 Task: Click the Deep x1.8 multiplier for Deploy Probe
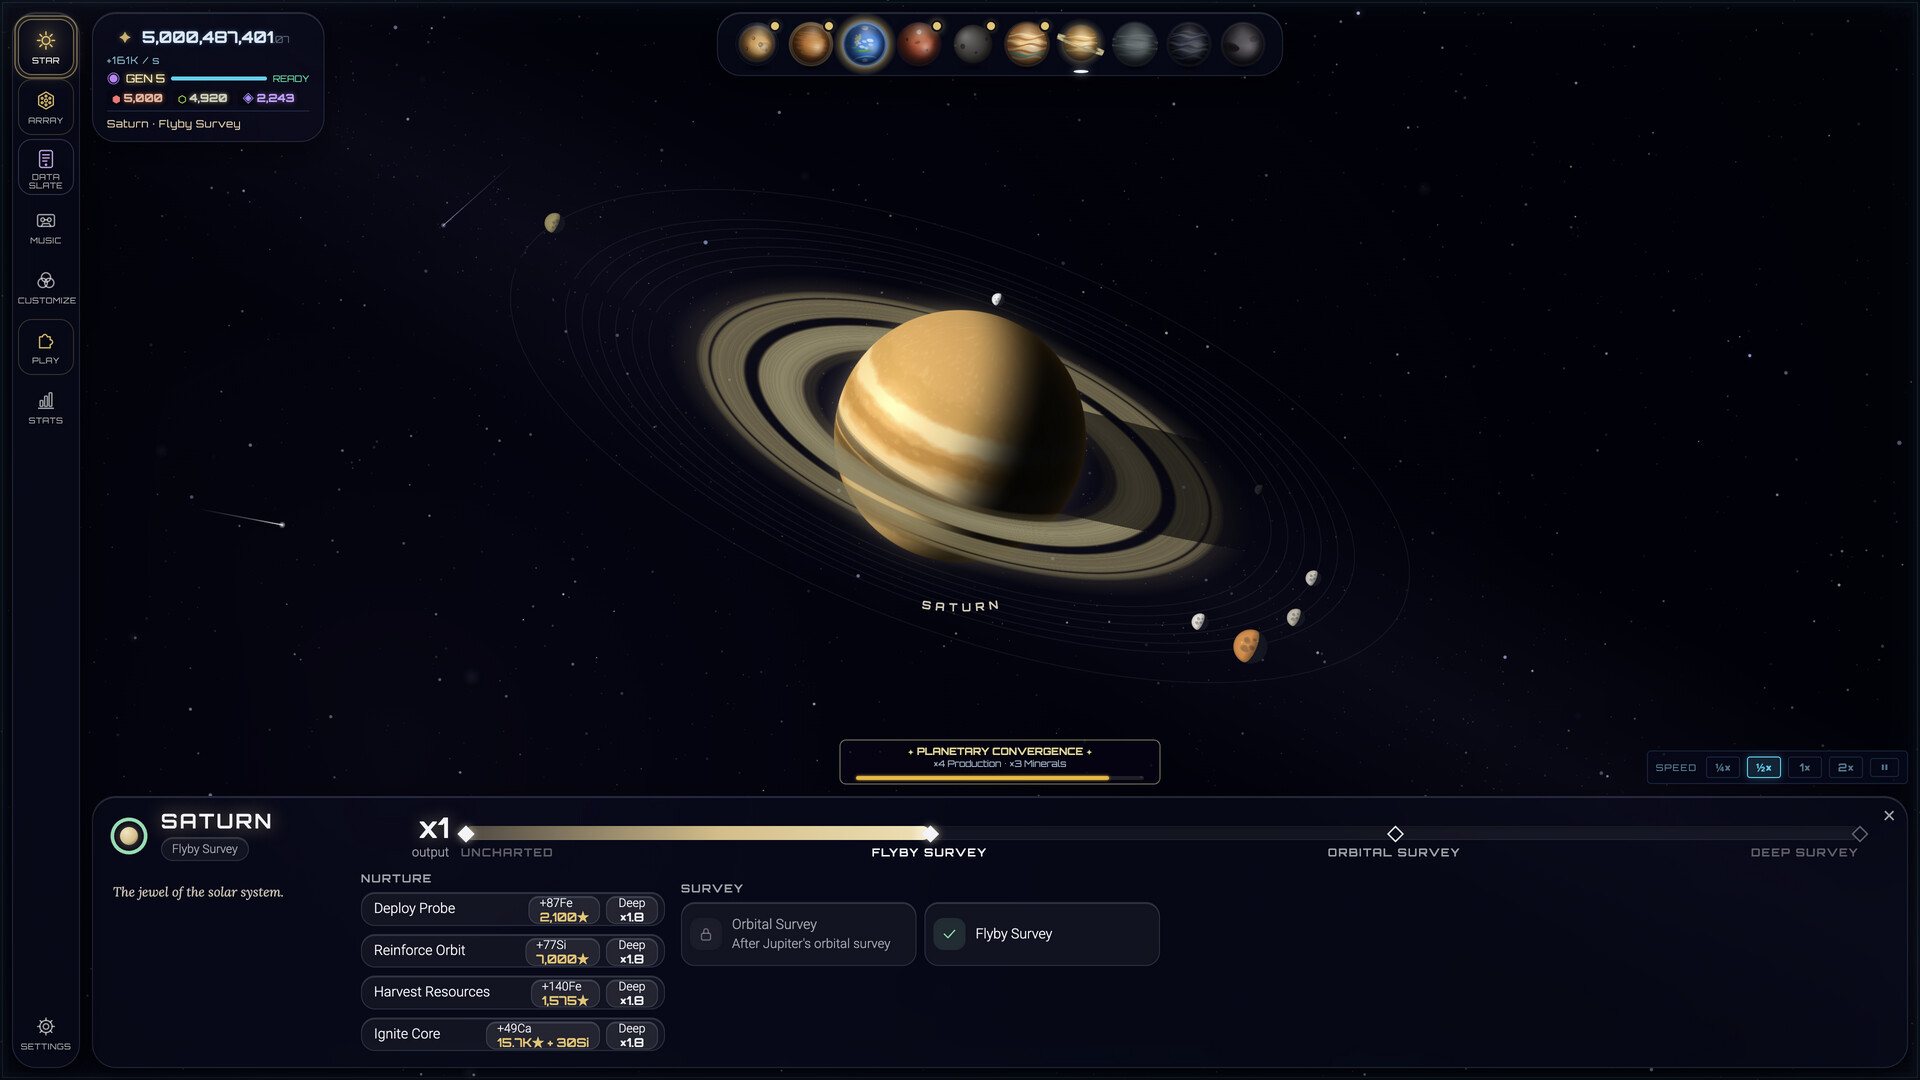632,910
